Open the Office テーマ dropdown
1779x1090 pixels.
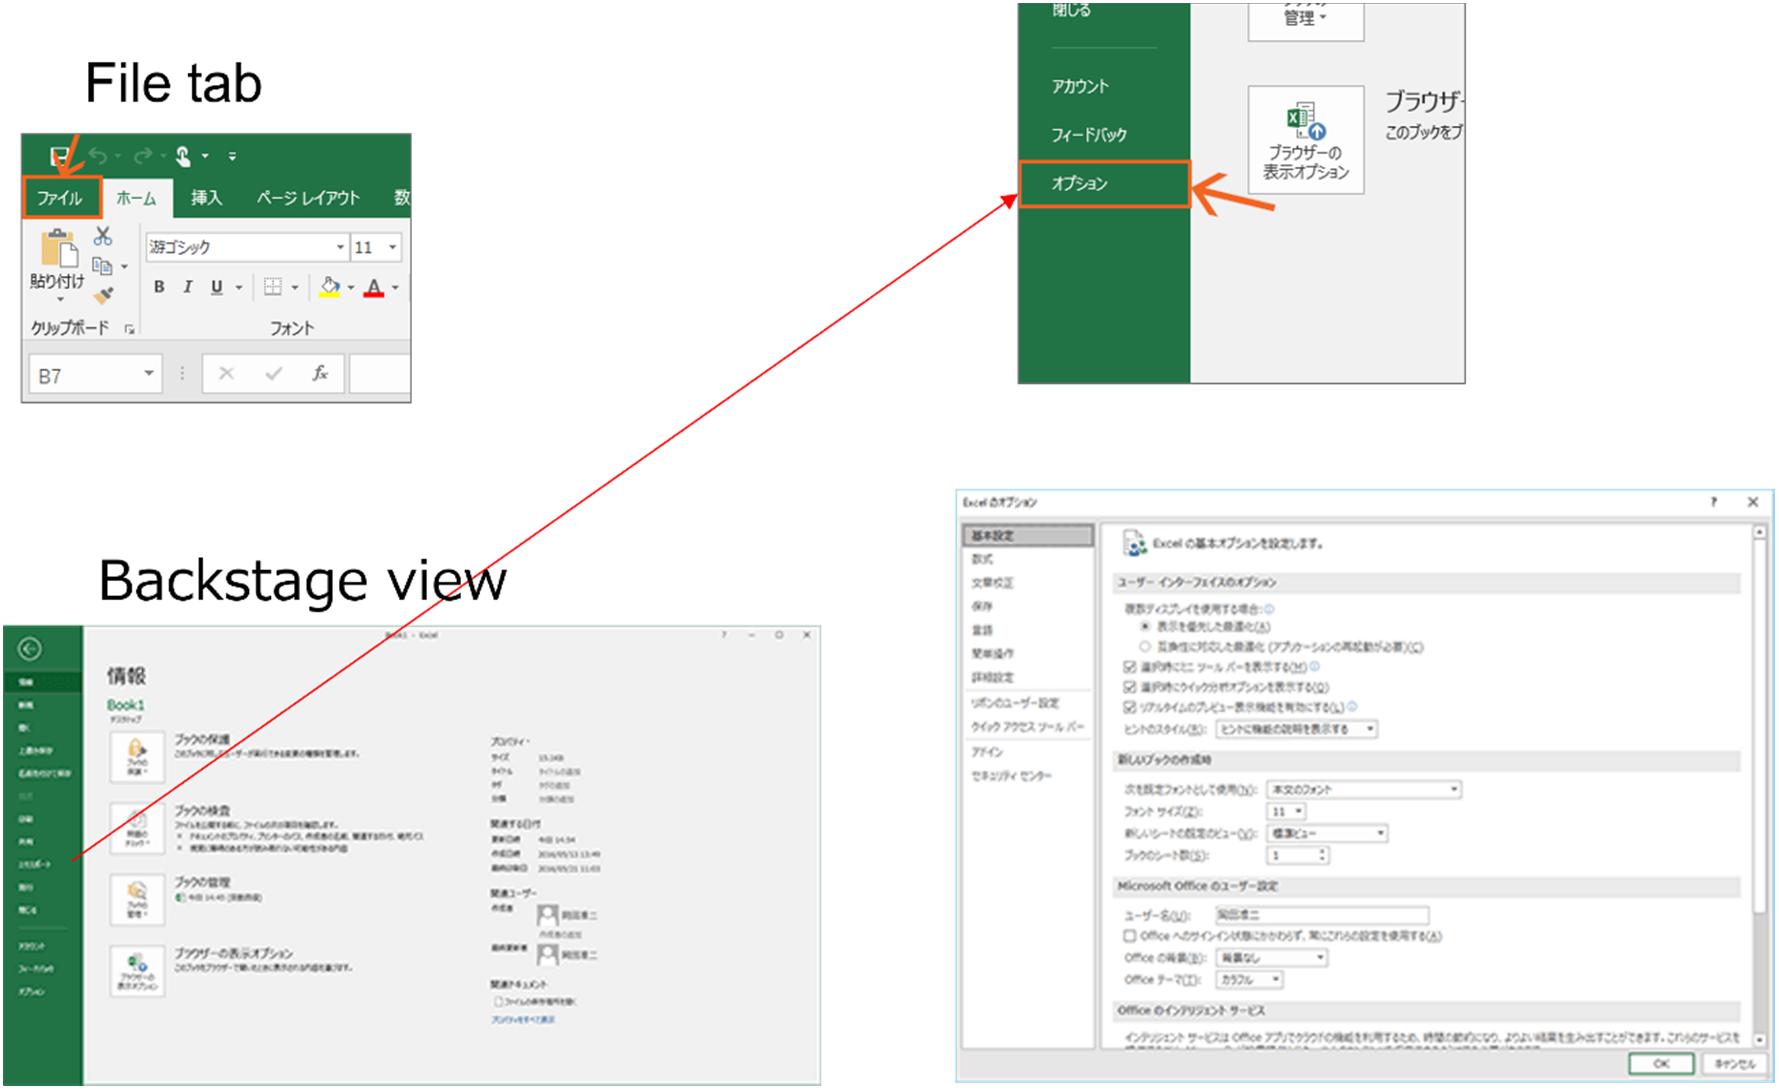tap(1250, 980)
